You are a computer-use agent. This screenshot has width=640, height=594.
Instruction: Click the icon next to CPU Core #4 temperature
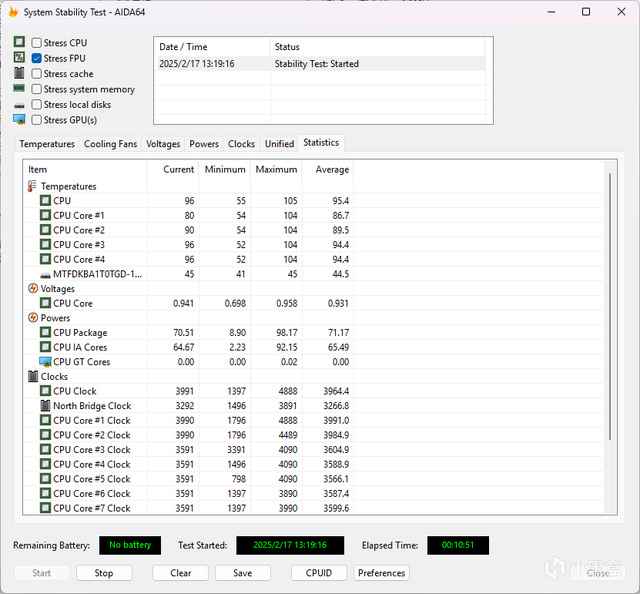(x=45, y=259)
